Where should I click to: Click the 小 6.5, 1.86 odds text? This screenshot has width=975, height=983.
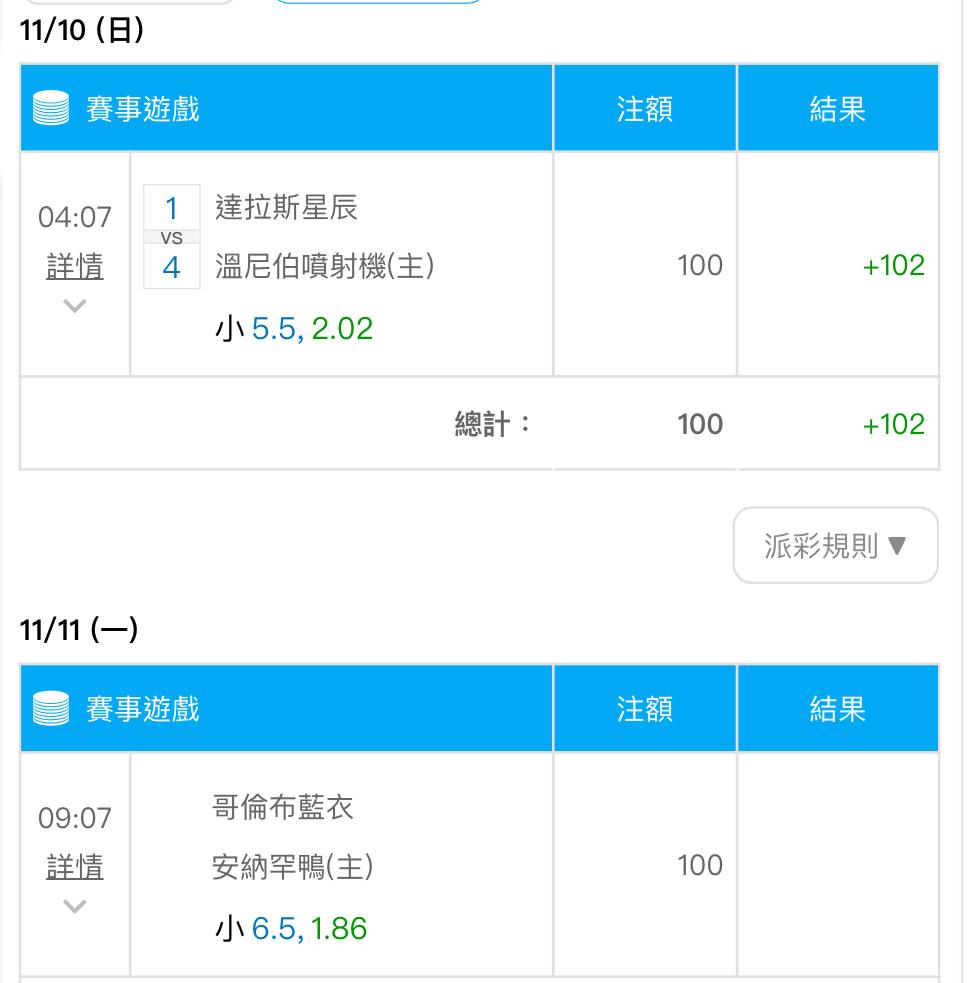(291, 929)
